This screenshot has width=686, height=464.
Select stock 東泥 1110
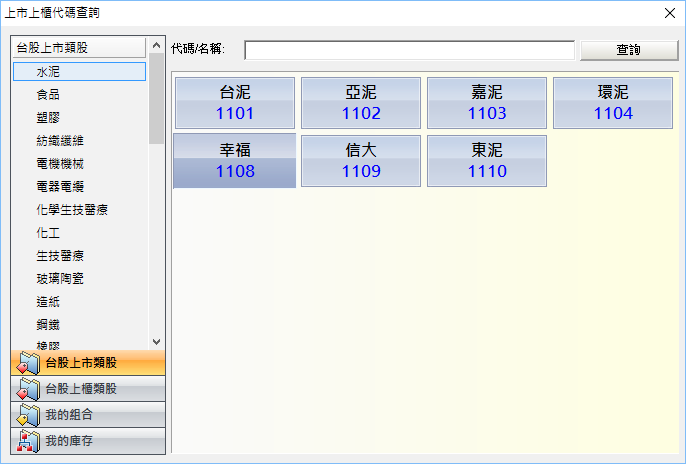487,161
